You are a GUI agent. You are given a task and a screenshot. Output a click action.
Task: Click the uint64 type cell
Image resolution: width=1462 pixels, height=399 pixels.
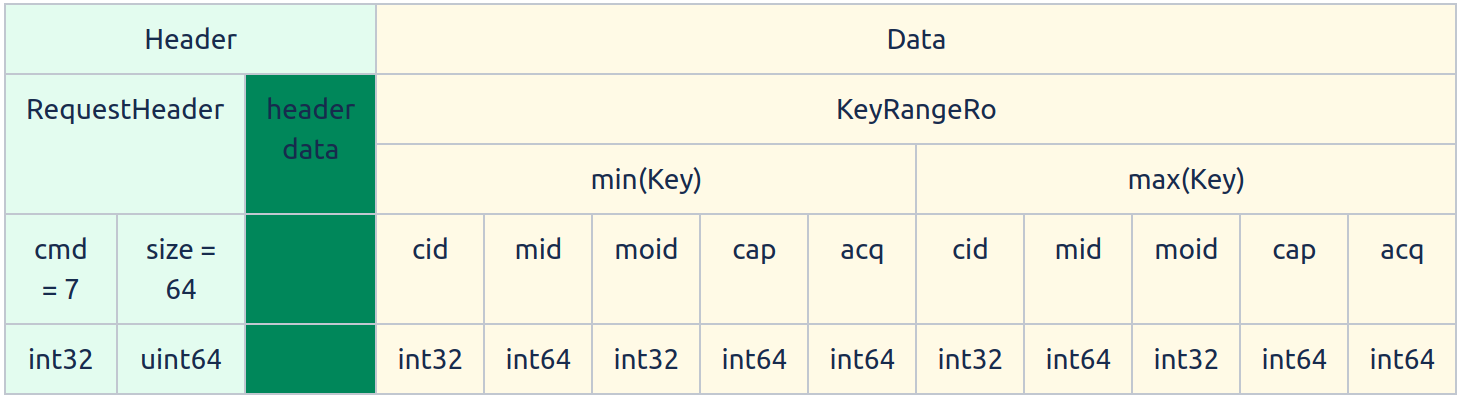[x=181, y=359]
